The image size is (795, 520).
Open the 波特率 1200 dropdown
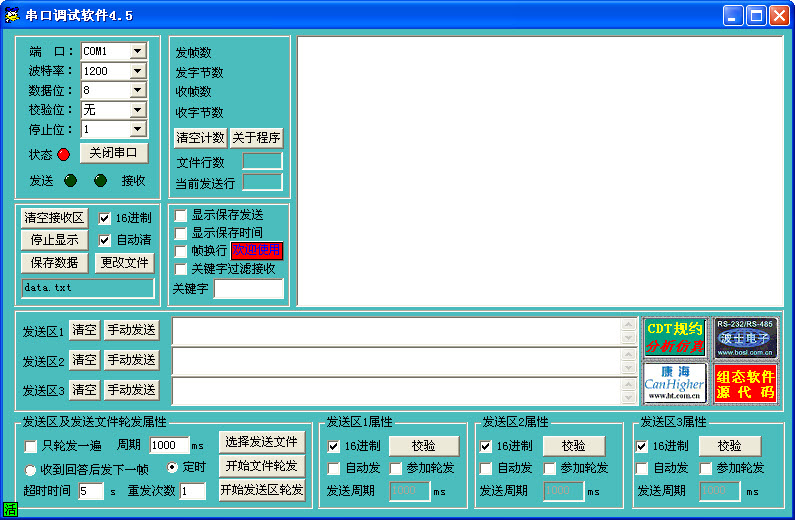coord(138,71)
